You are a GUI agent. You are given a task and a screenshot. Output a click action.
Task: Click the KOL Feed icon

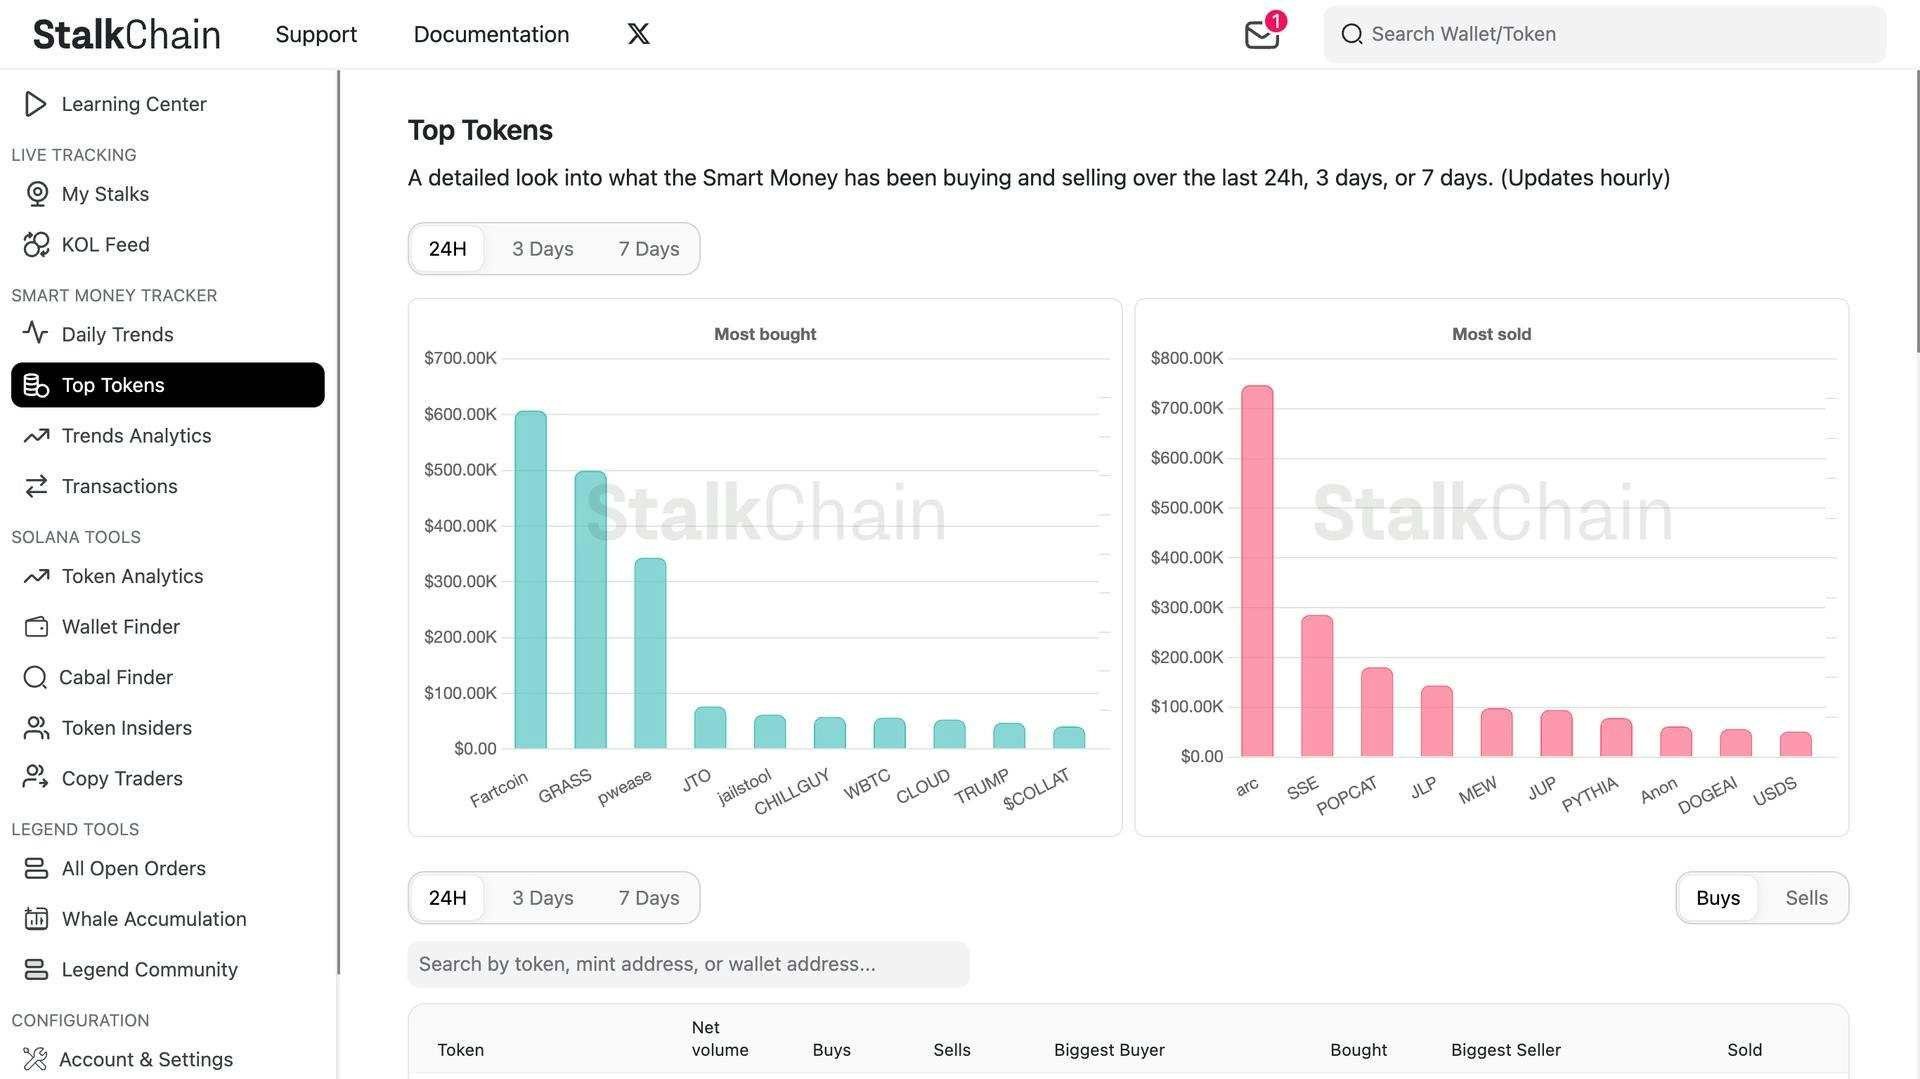(x=37, y=245)
